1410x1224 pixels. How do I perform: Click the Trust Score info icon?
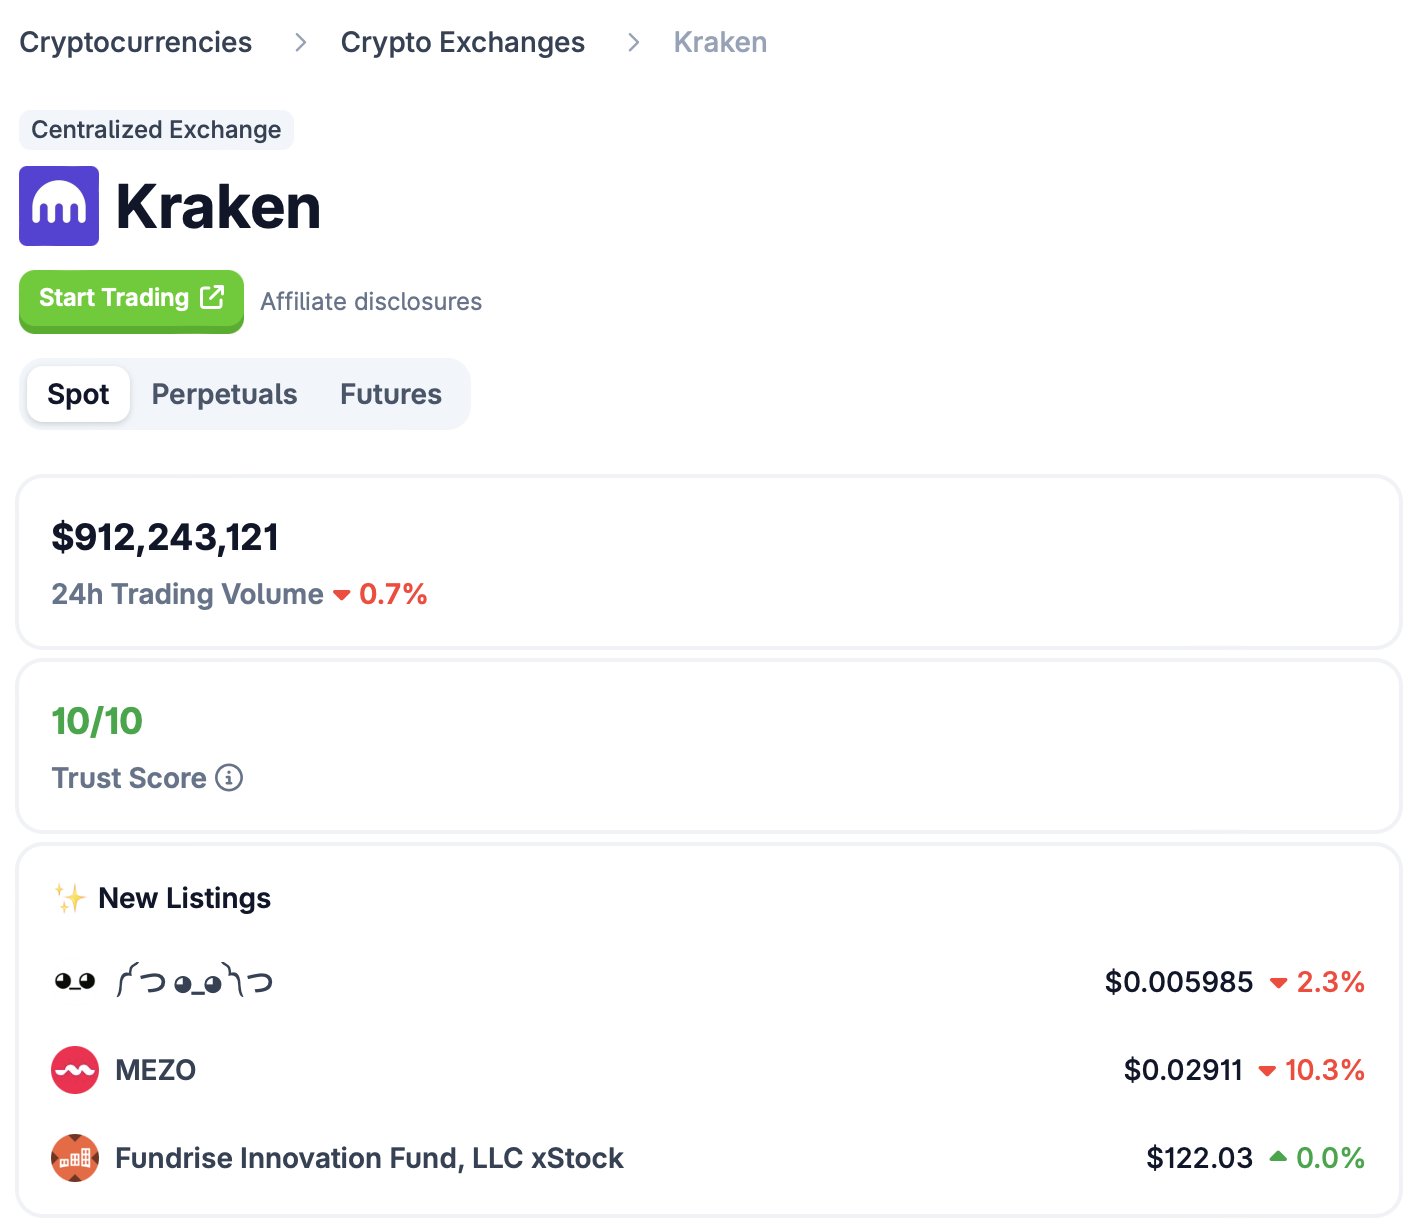(229, 777)
